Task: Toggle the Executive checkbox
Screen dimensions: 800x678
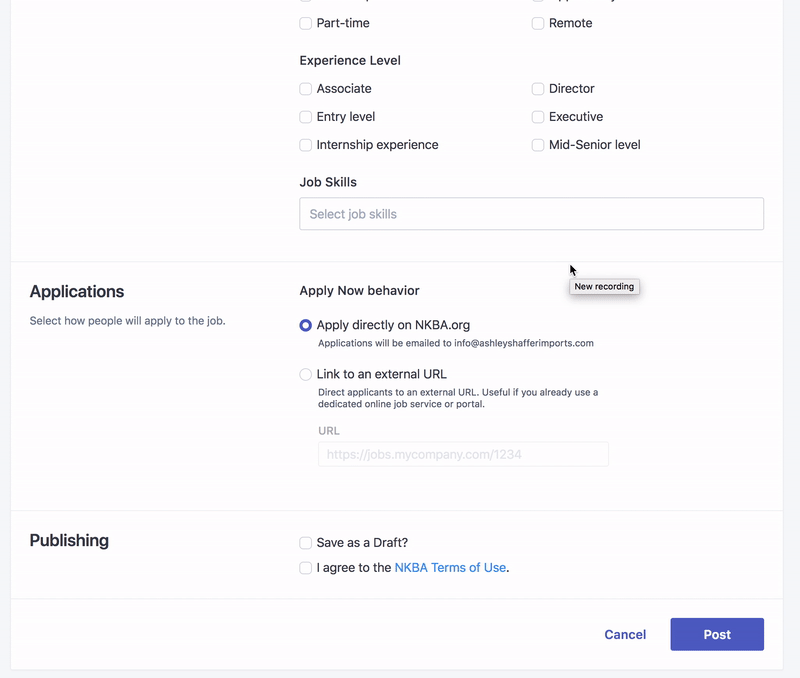Action: [538, 117]
